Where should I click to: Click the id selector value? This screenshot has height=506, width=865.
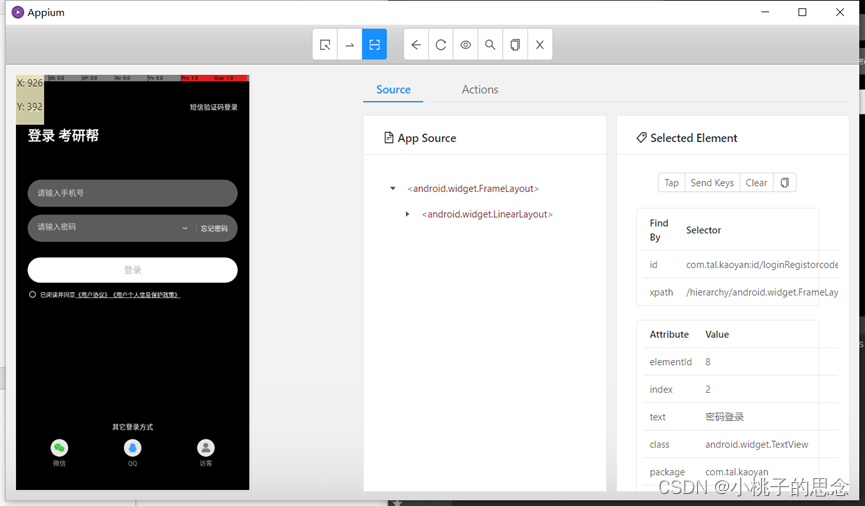[x=762, y=265]
